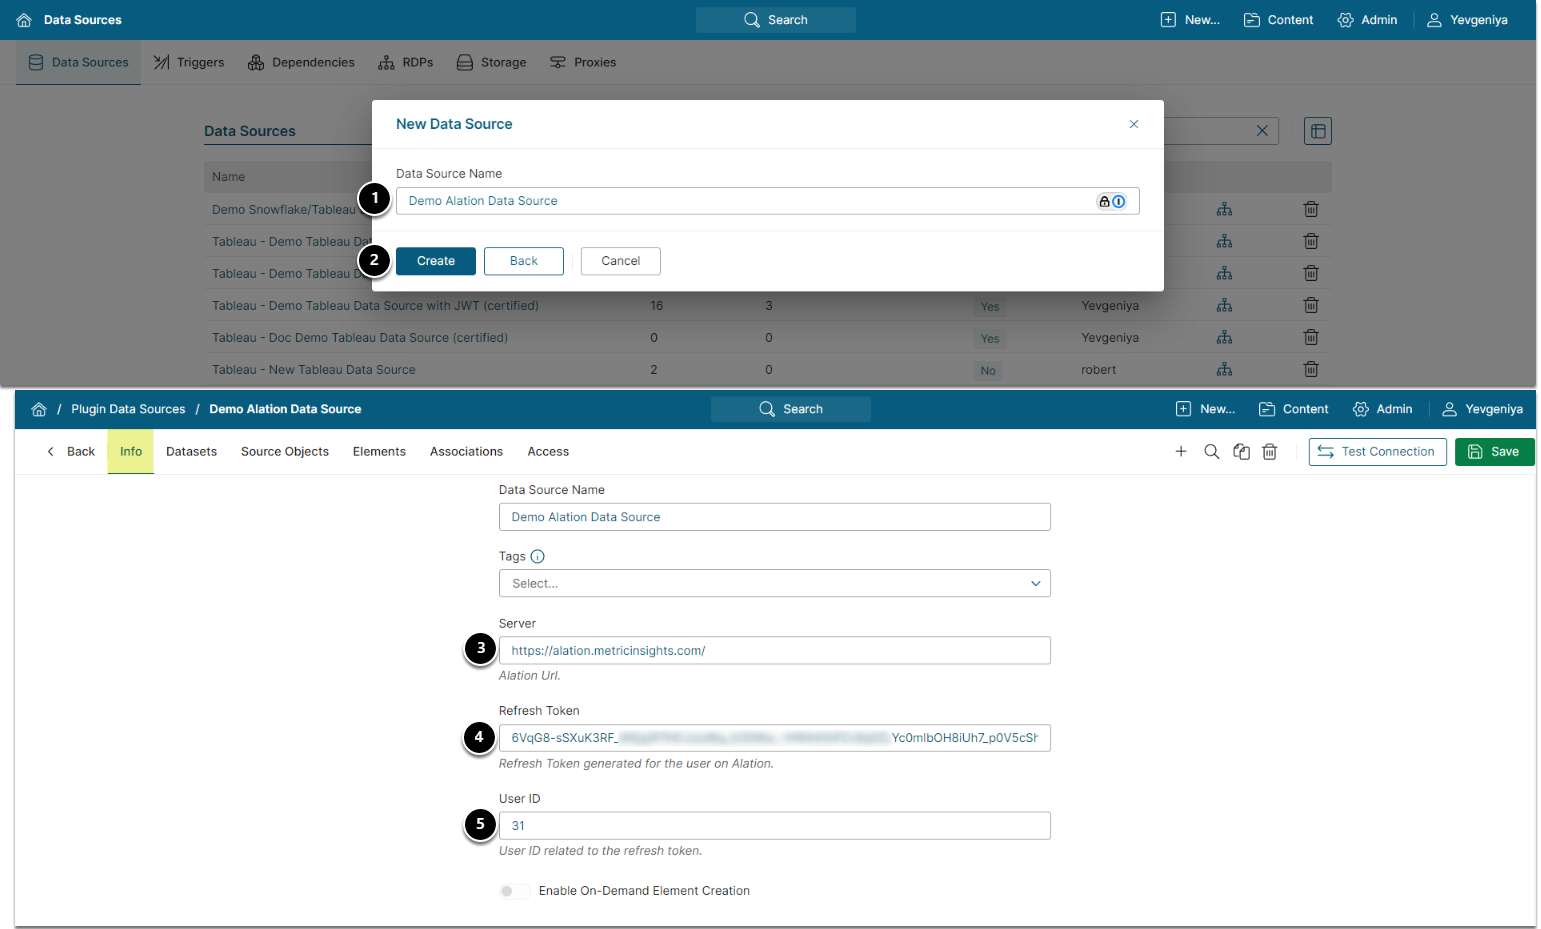The height and width of the screenshot is (929, 1541).
Task: Click the Back button in the New Data Source dialog
Action: pos(524,261)
